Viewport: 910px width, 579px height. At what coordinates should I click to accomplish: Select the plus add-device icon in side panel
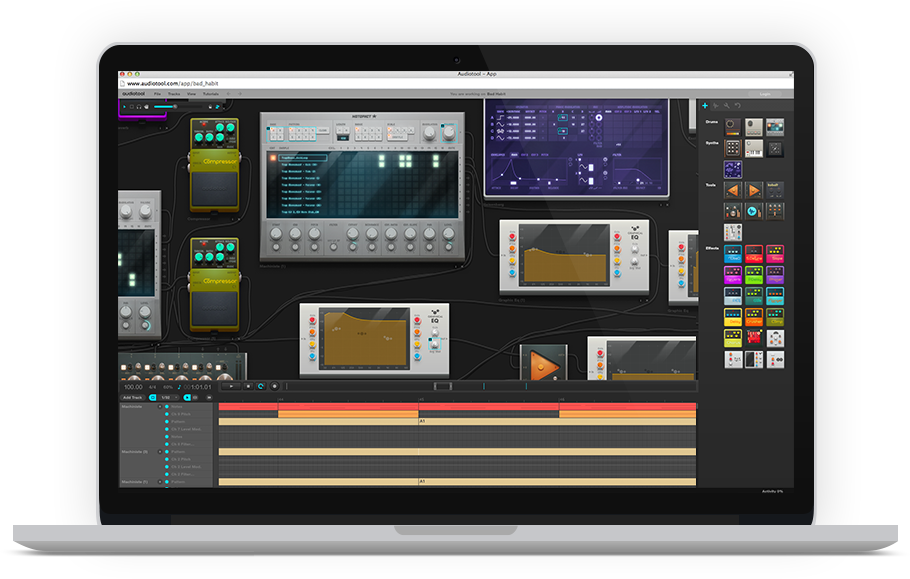click(x=704, y=105)
